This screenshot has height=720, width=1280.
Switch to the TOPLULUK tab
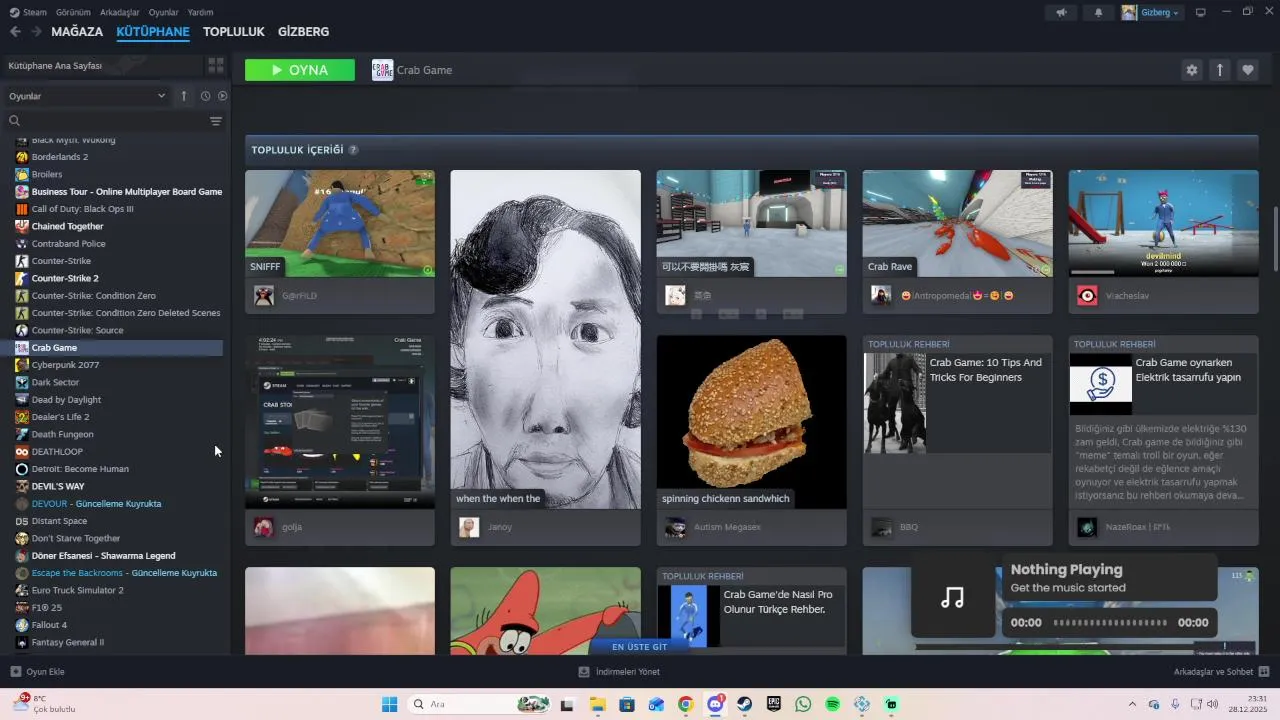234,32
